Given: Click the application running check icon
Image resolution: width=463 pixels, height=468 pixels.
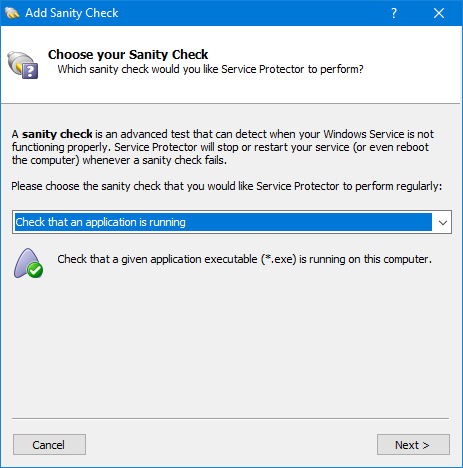Looking at the screenshot, I should click(28, 263).
